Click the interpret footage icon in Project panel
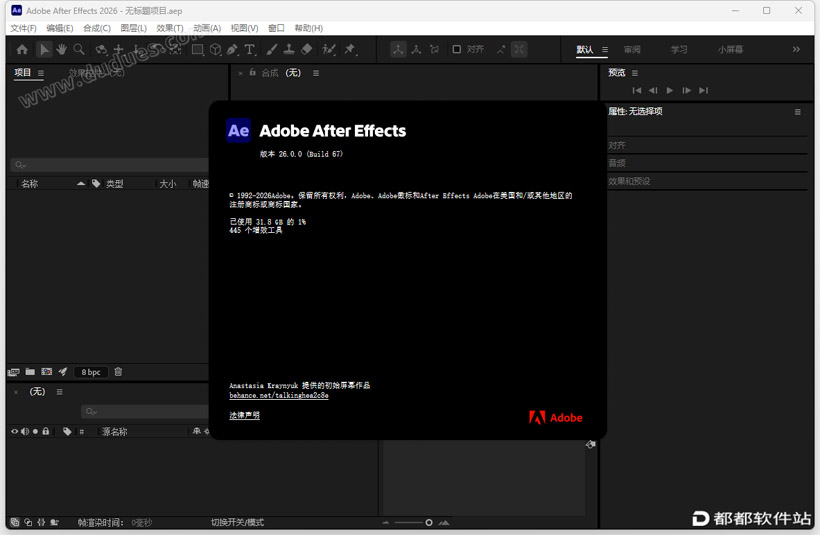 (14, 372)
